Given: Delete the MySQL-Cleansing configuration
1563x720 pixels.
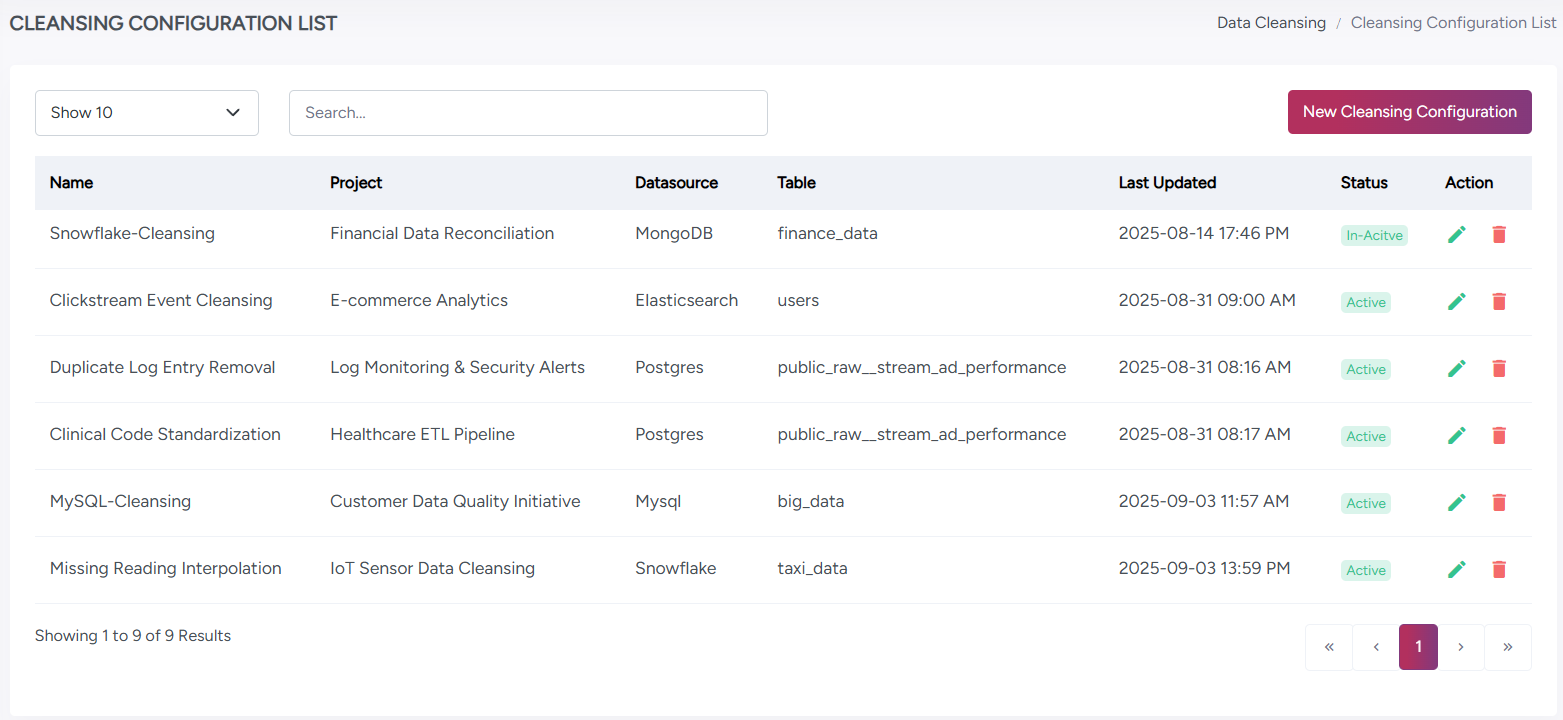Looking at the screenshot, I should [x=1498, y=502].
